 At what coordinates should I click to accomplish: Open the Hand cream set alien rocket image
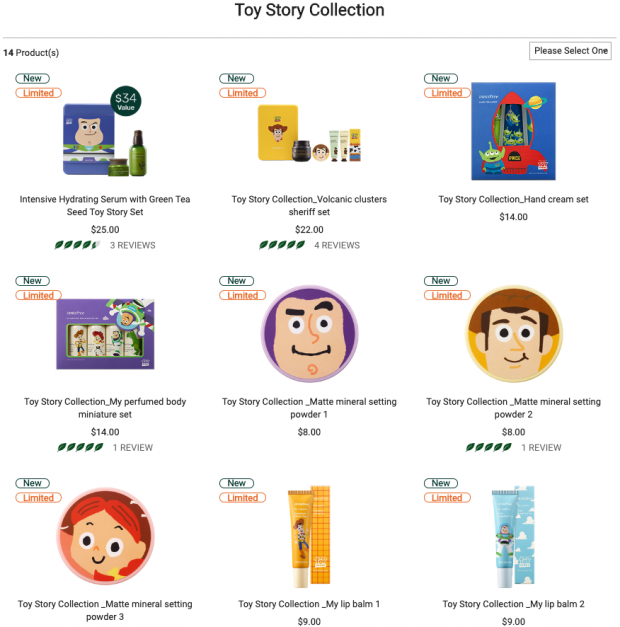[x=513, y=131]
